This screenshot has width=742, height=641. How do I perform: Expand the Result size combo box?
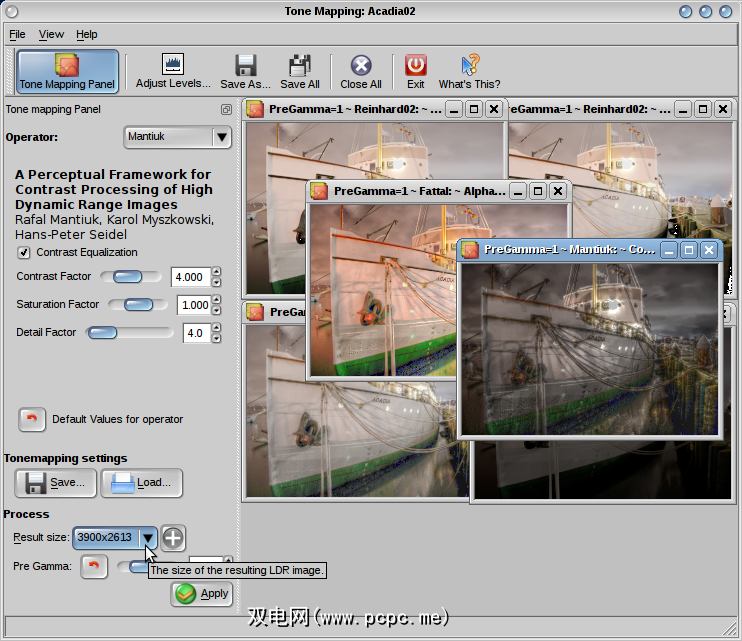(x=149, y=538)
